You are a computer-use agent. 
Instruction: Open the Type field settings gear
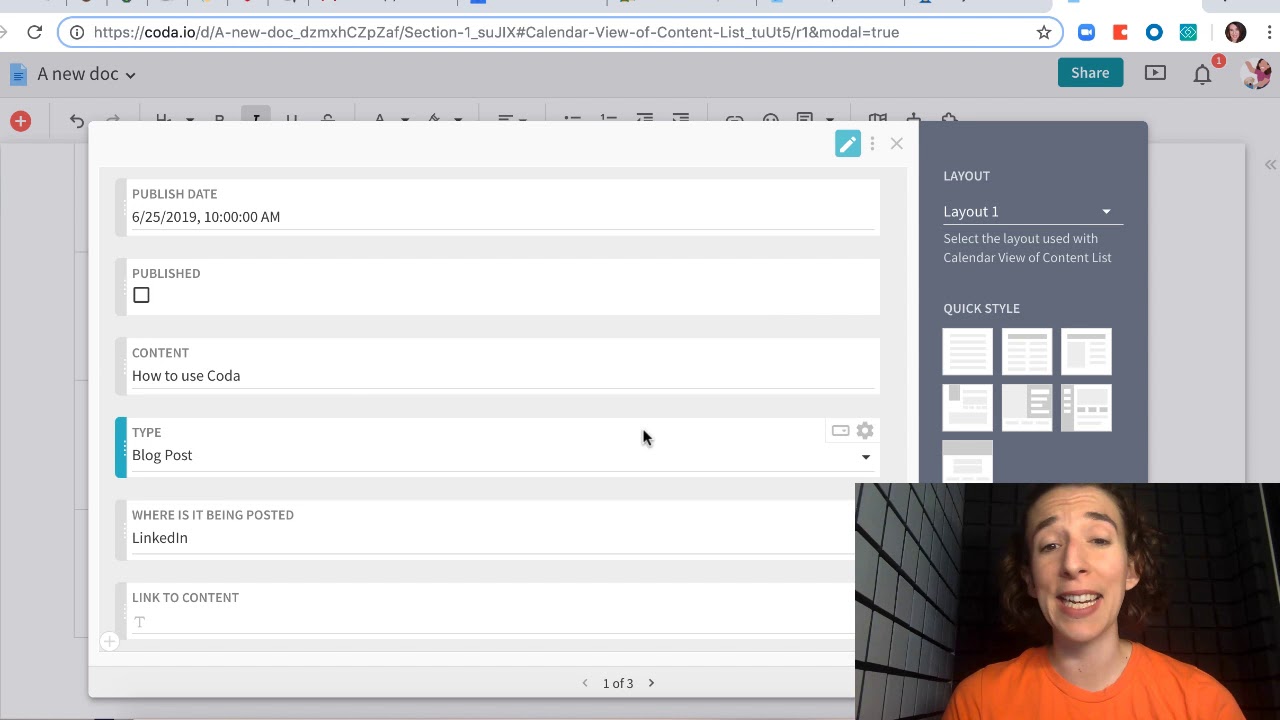click(x=865, y=431)
